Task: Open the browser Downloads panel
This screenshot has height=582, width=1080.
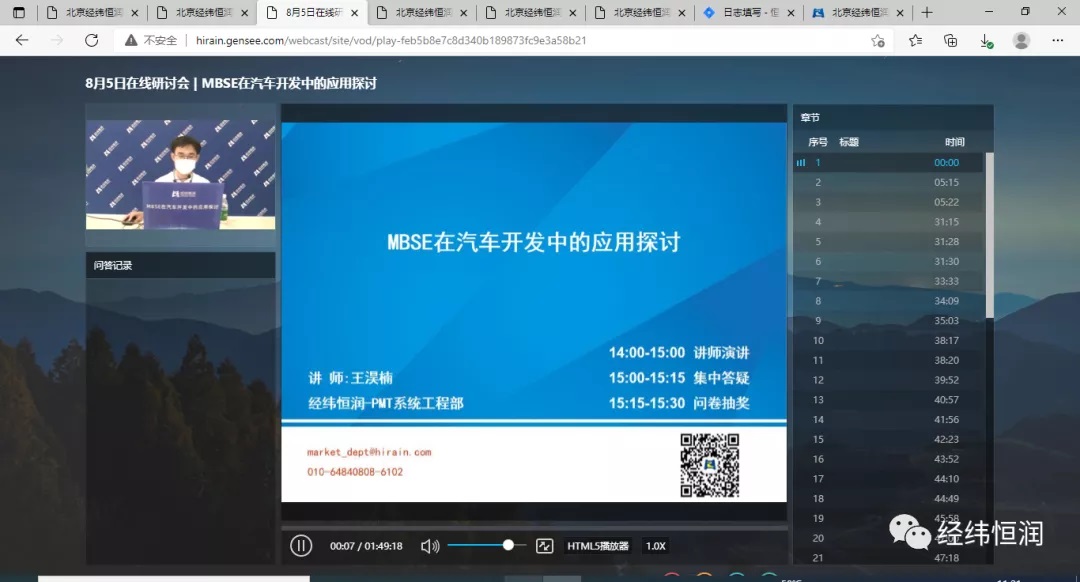Action: [986, 41]
